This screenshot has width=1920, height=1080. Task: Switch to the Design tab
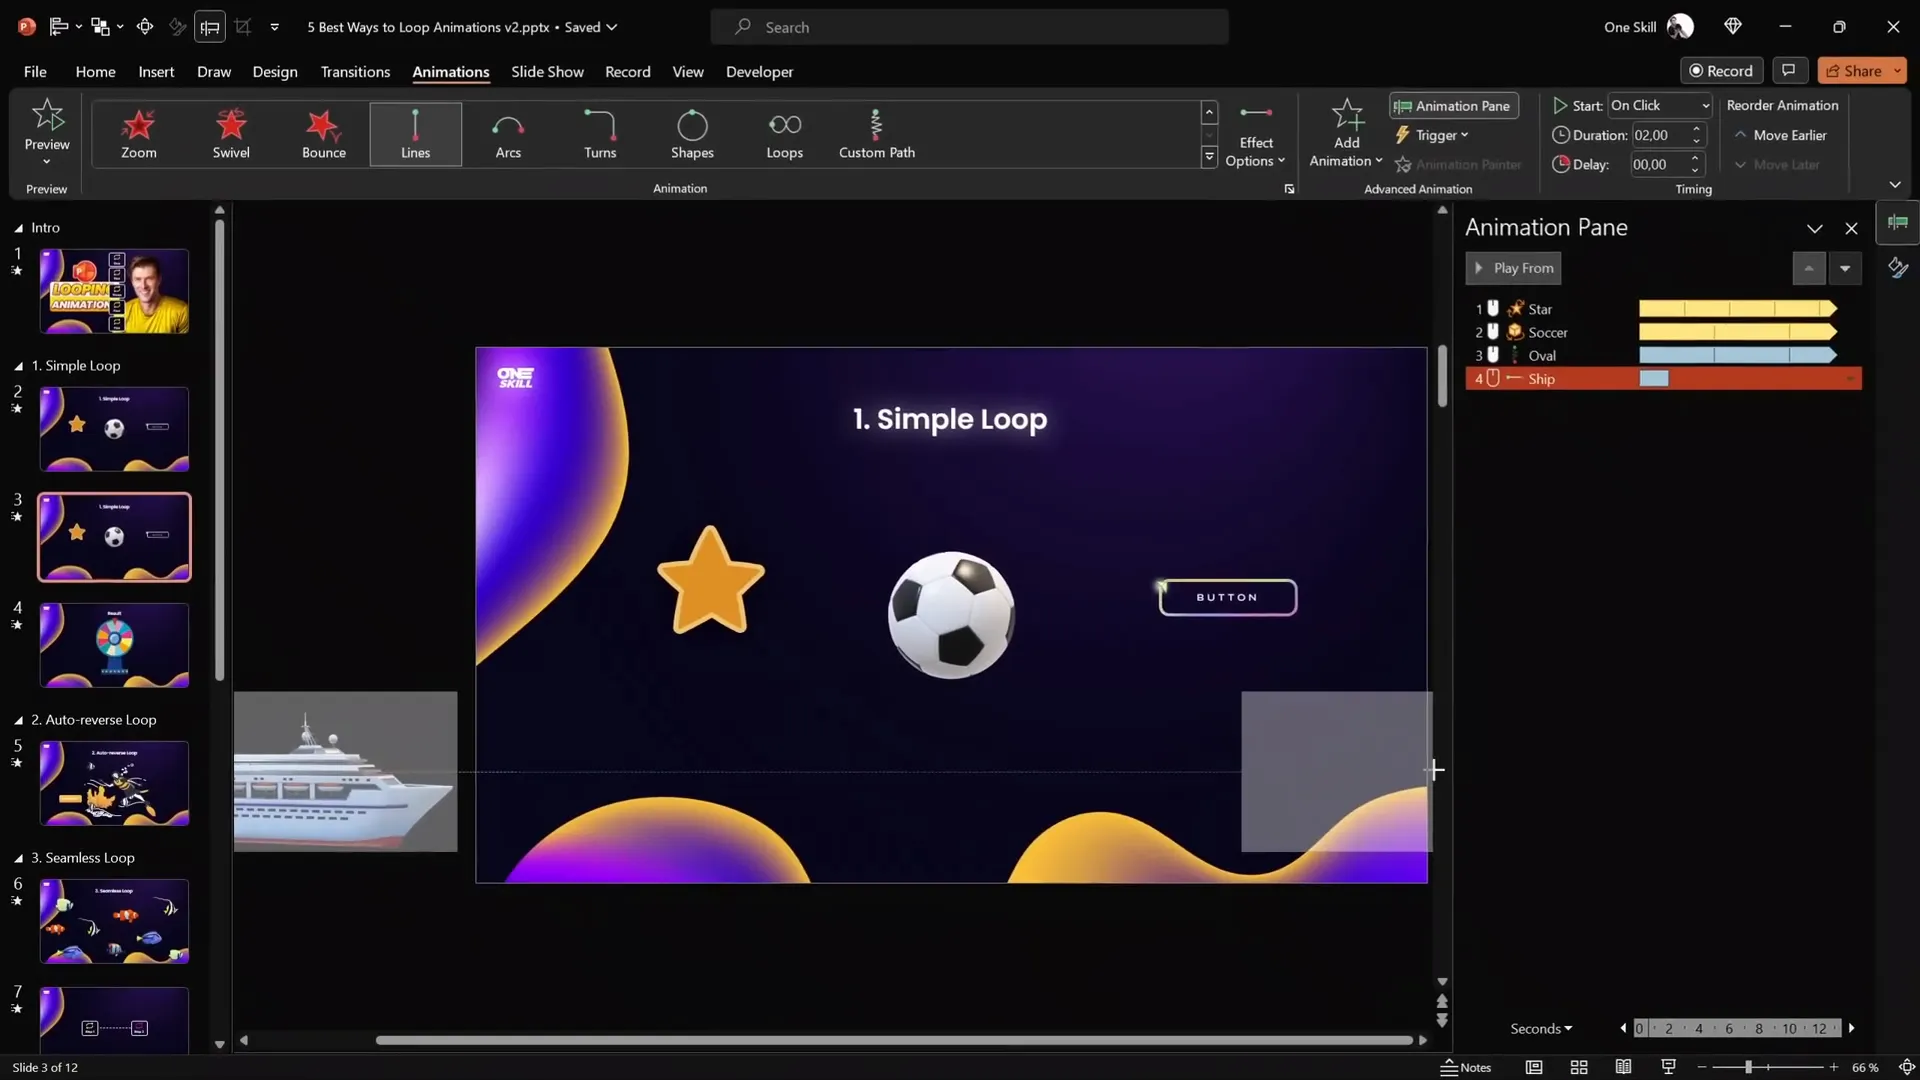[x=275, y=72]
